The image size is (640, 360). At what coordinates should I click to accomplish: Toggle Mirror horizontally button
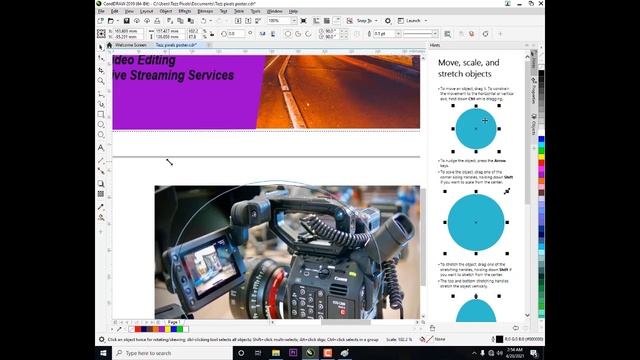coord(262,34)
